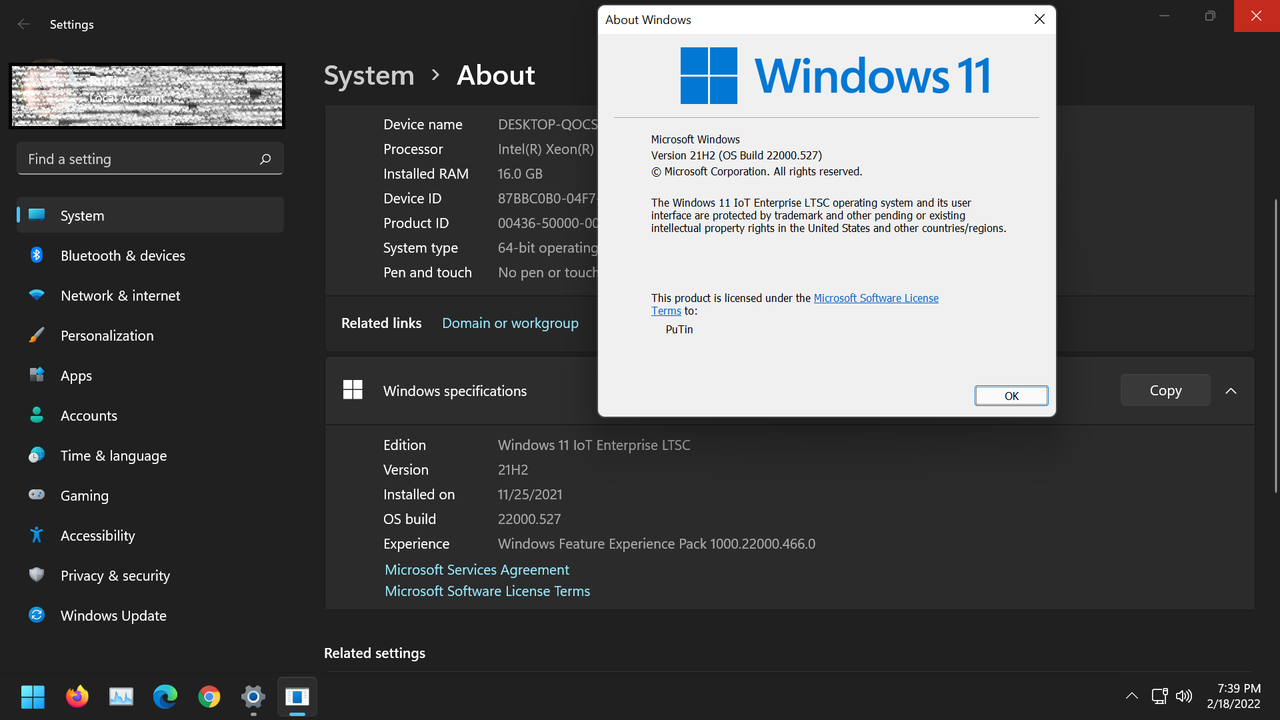Click the Settings page vertical scrollbar
The height and width of the screenshot is (720, 1280).
tap(1275, 345)
